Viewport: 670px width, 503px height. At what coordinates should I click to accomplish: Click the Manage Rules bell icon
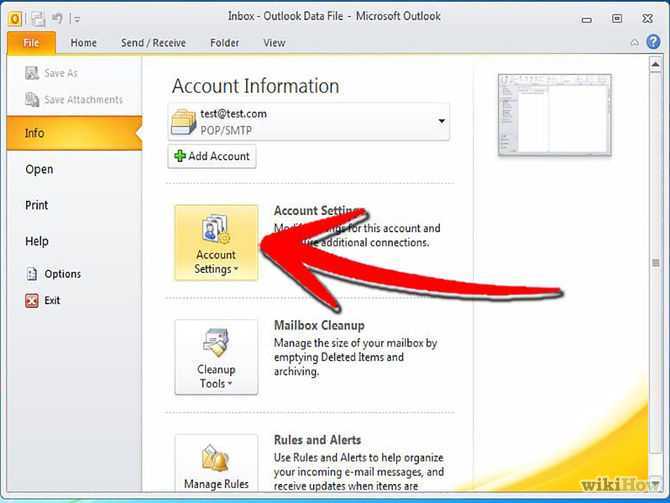(216, 458)
